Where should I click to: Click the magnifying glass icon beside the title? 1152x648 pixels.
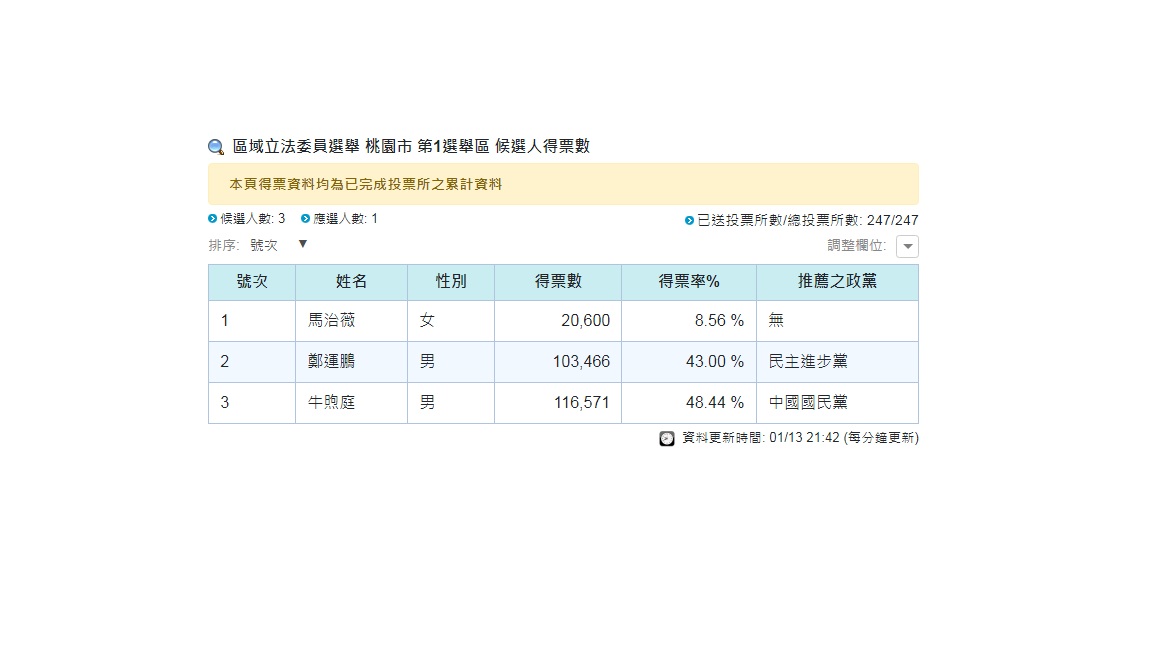click(x=216, y=147)
